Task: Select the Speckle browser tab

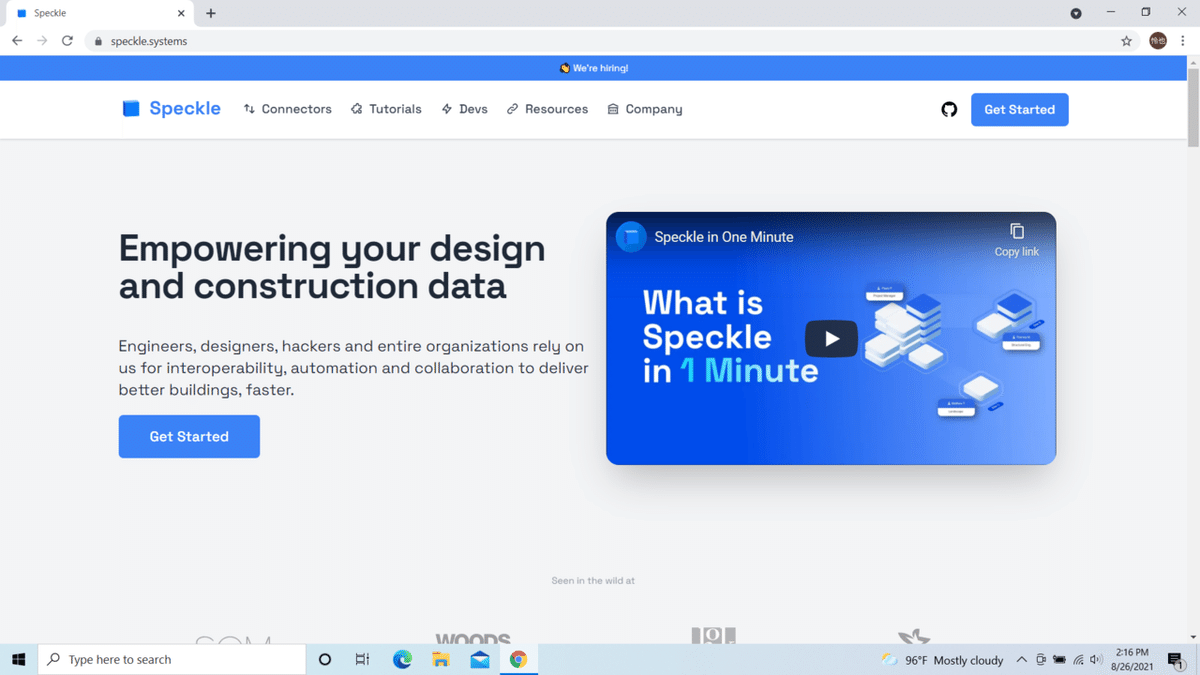Action: (100, 13)
